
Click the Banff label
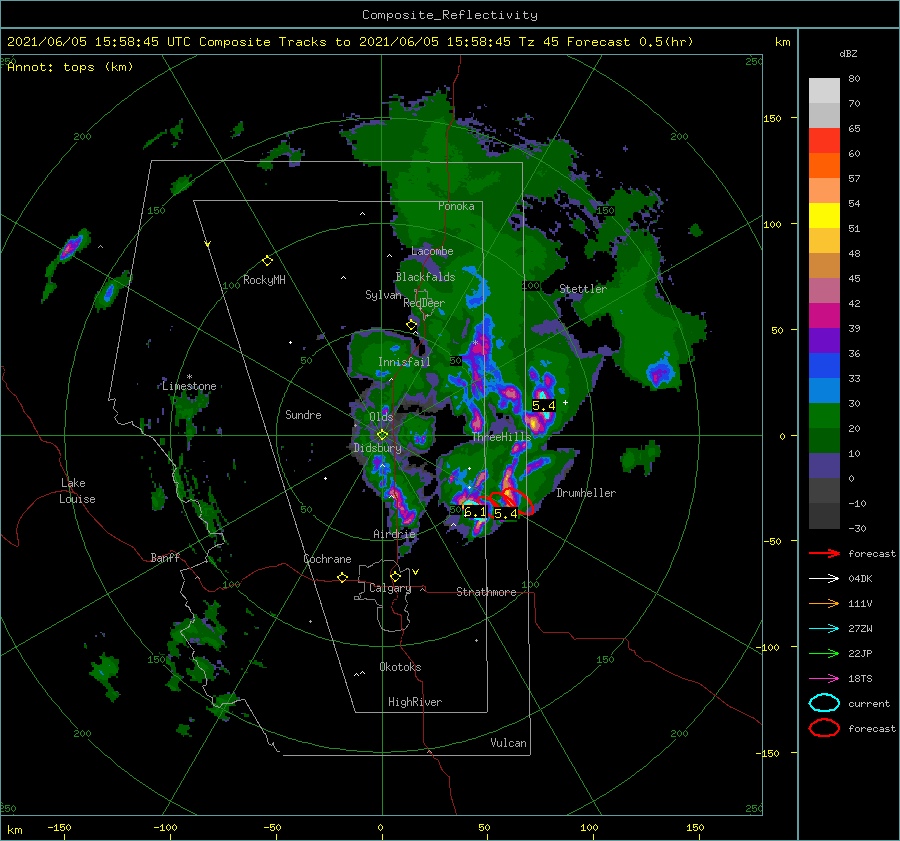click(165, 558)
